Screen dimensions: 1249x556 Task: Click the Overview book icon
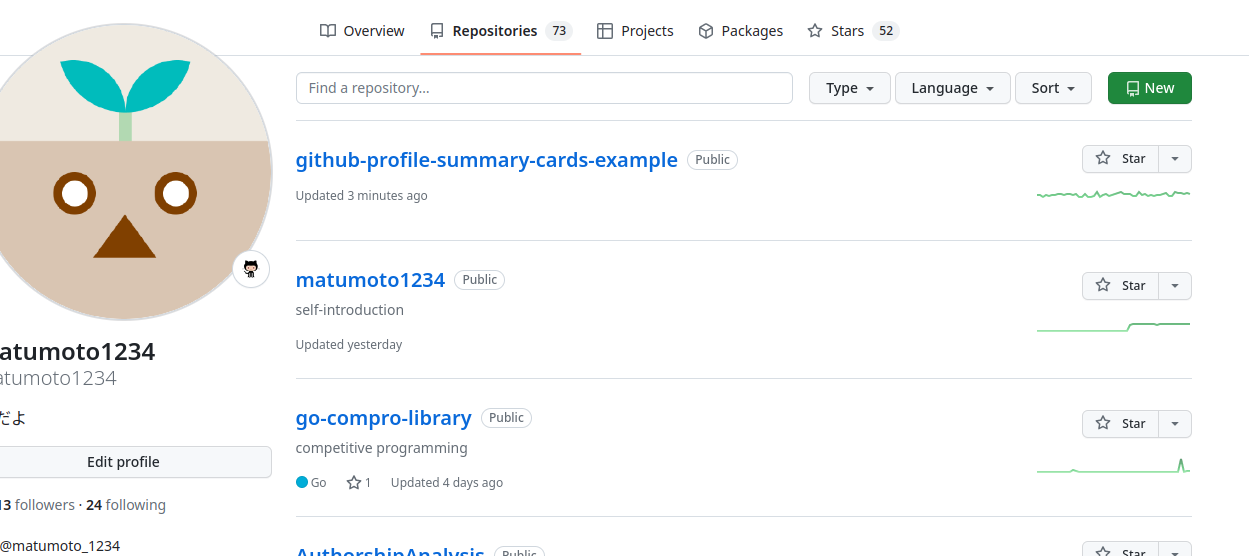tap(328, 31)
